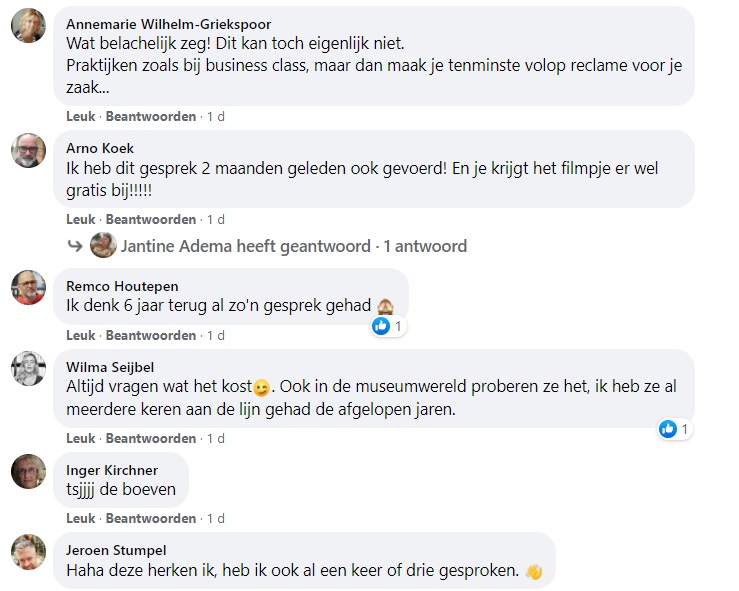Image resolution: width=739 pixels, height=591 pixels.
Task: Open Jeroen Stumpel's name link
Action: point(116,550)
